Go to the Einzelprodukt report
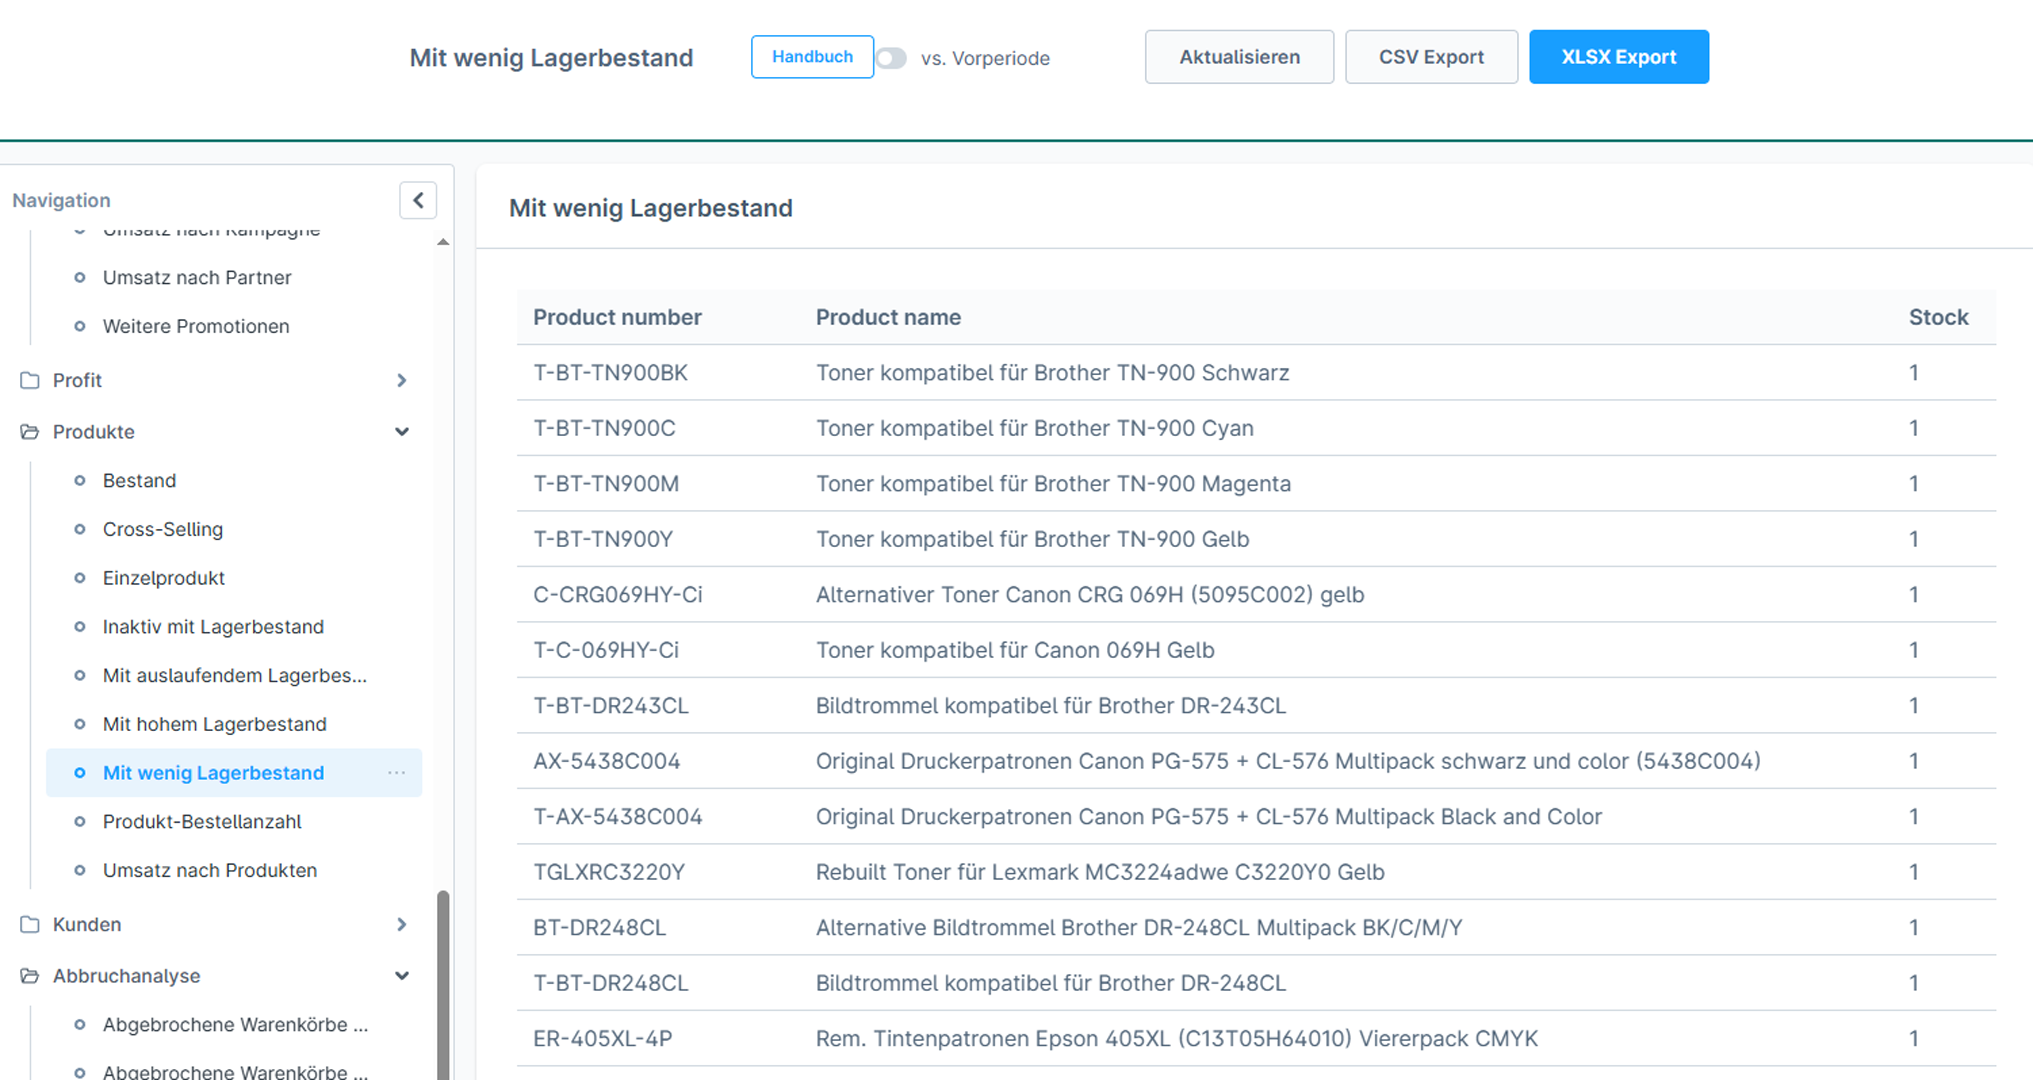 tap(164, 578)
